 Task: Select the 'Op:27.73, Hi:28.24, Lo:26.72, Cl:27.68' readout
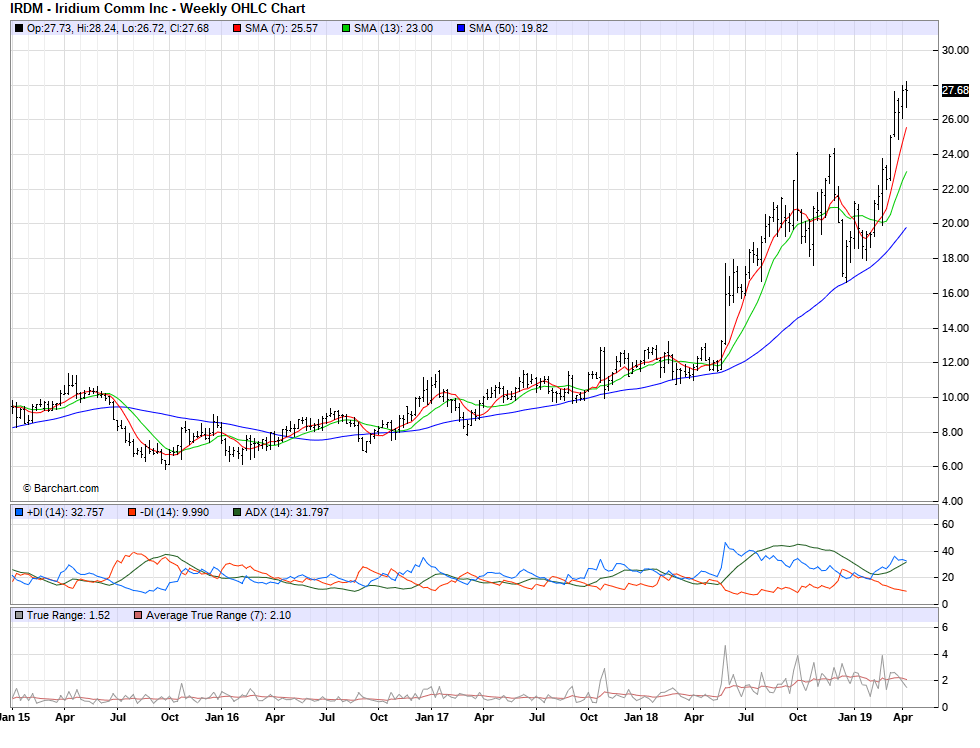point(118,28)
